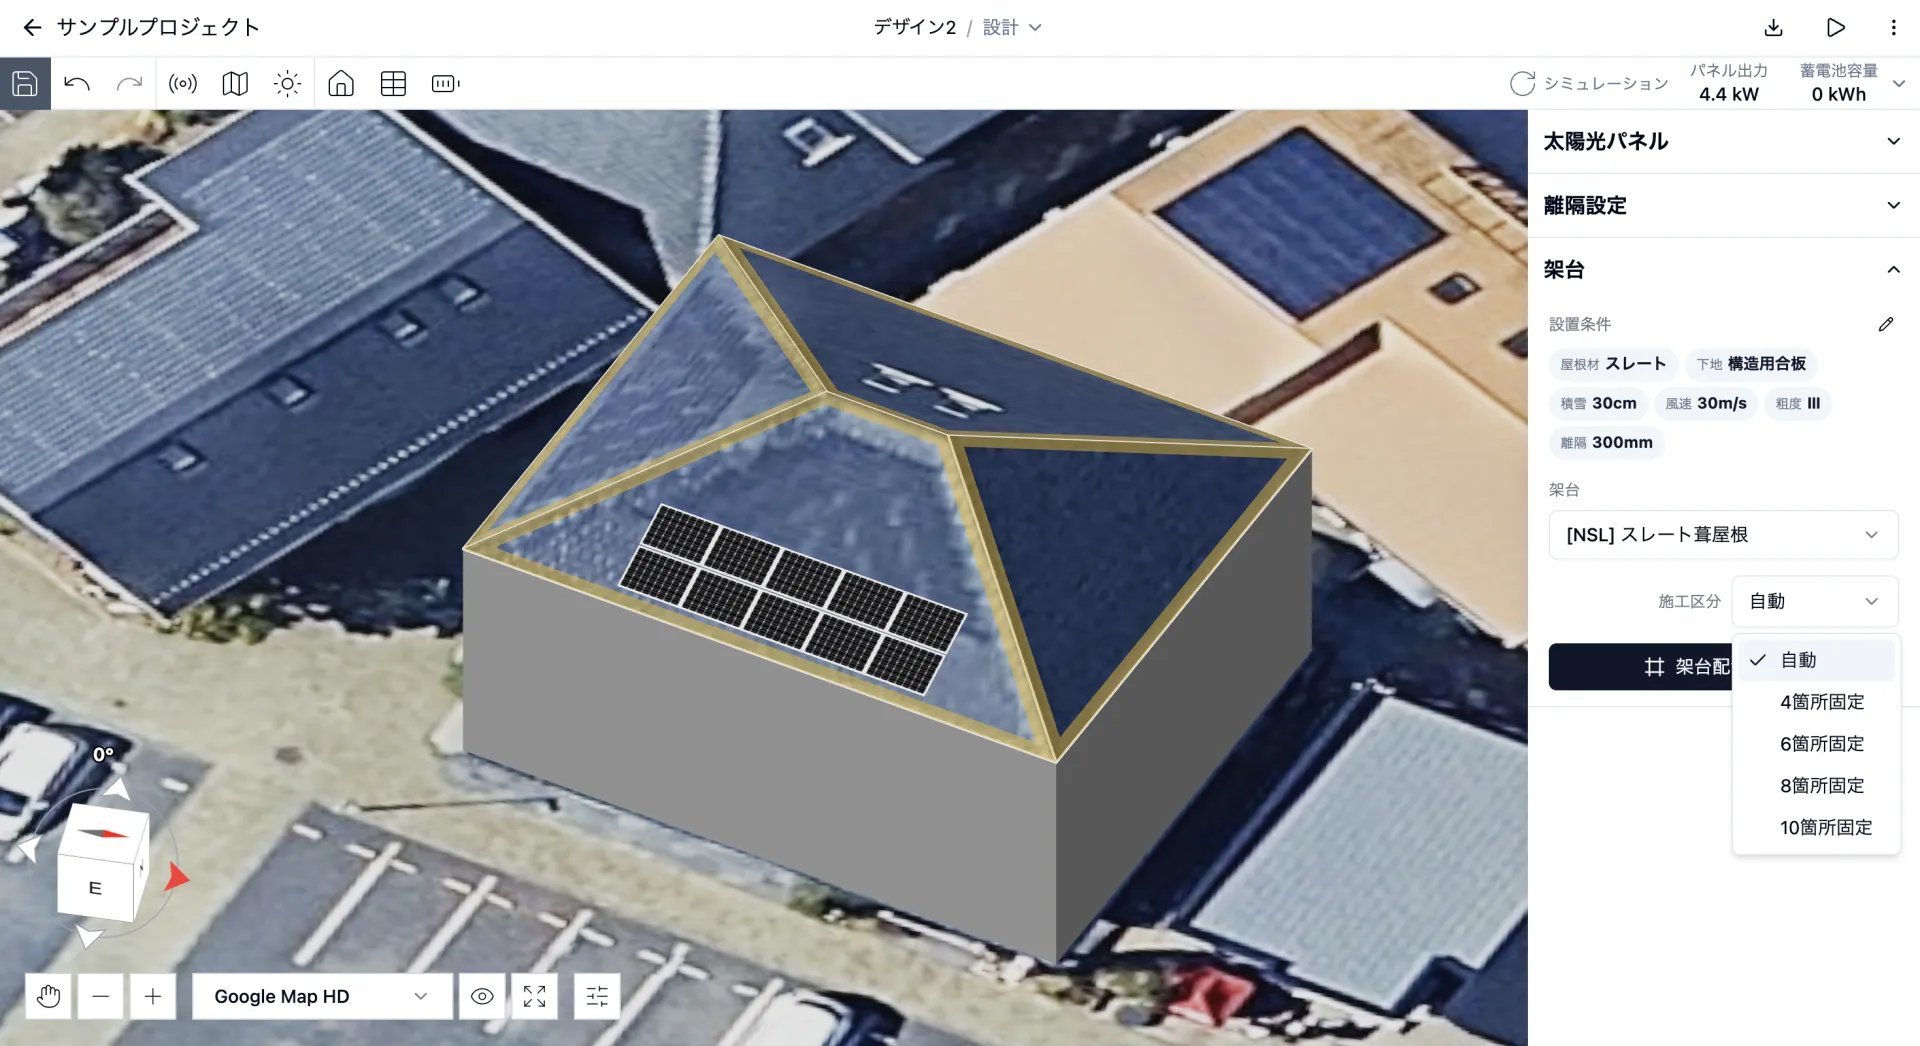Select the solar panel grid tool
Screen dimensions: 1920x1046
[x=393, y=83]
